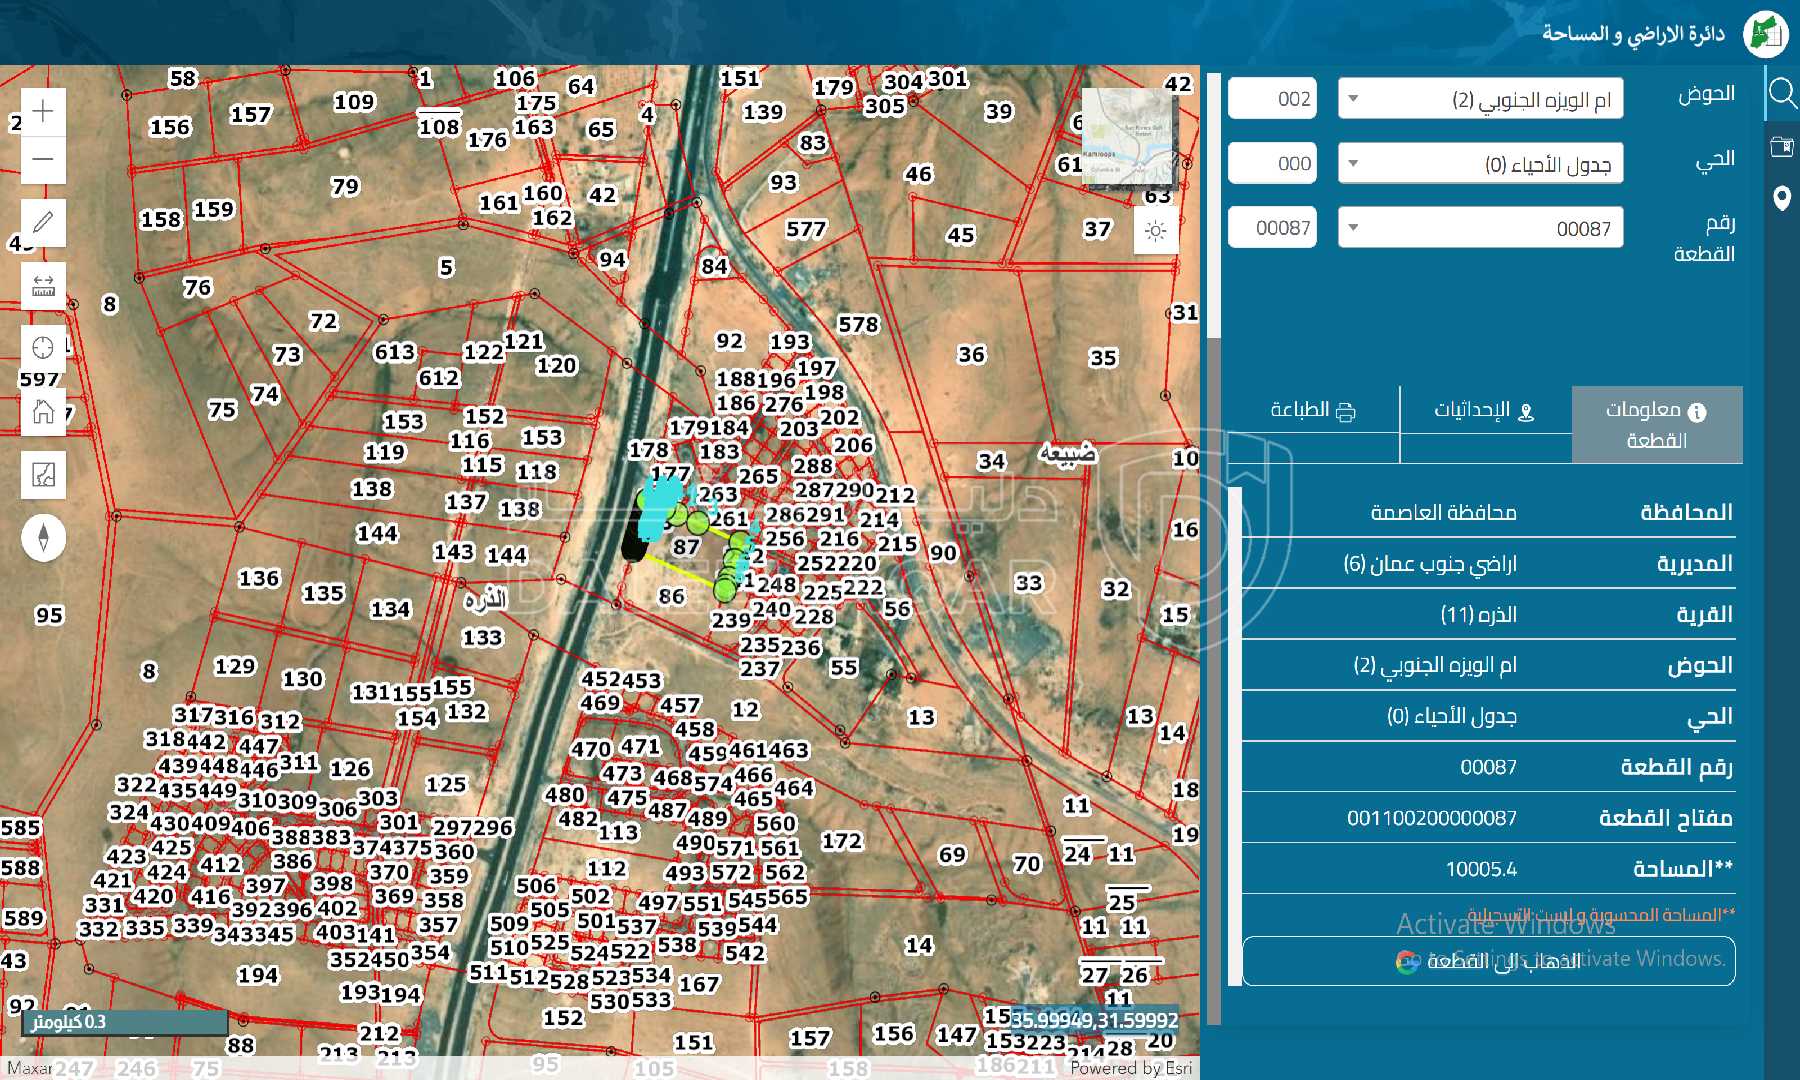The image size is (1800, 1080).
Task: Switch basemap via overview thumbnail
Action: [1130, 137]
